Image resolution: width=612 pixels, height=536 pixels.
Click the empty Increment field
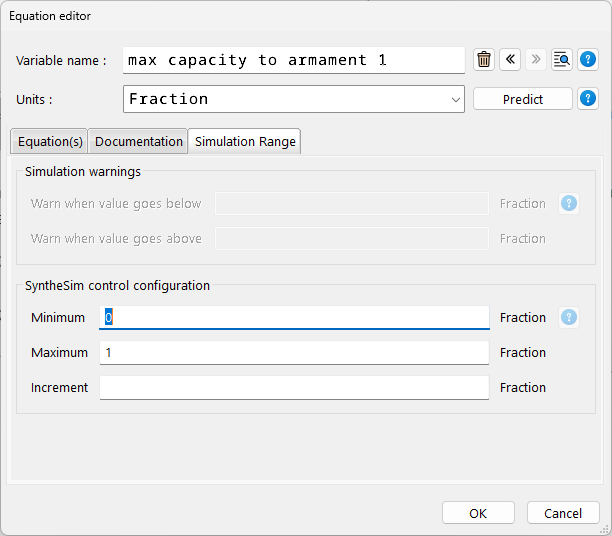(294, 388)
